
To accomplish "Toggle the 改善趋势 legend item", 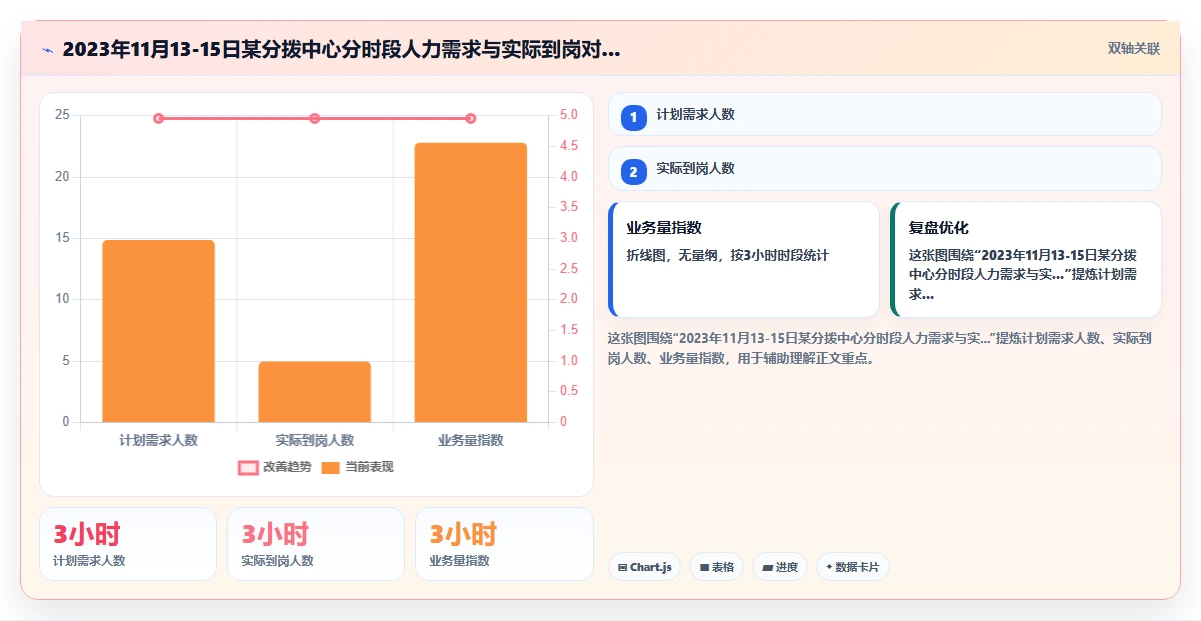I will pos(275,467).
